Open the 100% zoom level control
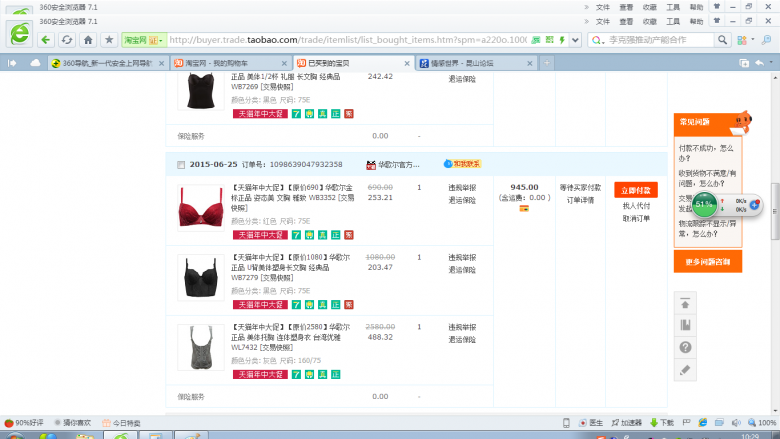 pyautogui.click(x=762, y=423)
